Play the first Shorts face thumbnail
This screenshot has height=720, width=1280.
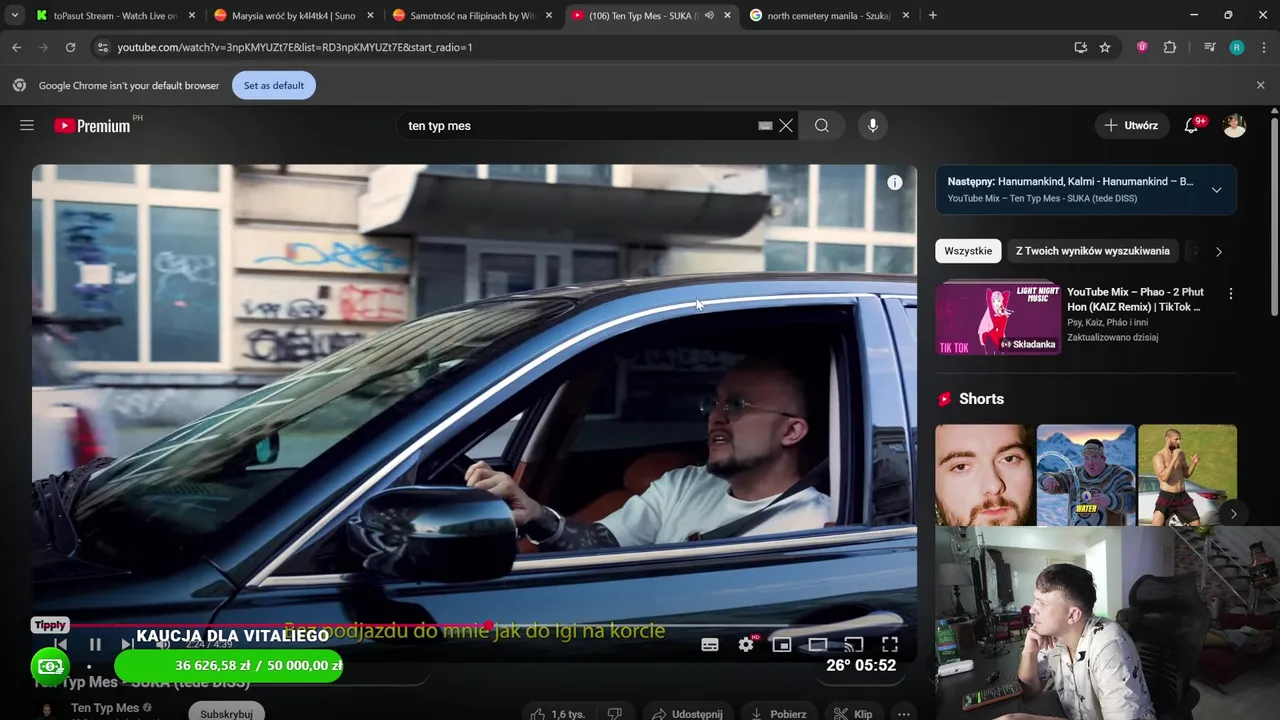coord(984,475)
